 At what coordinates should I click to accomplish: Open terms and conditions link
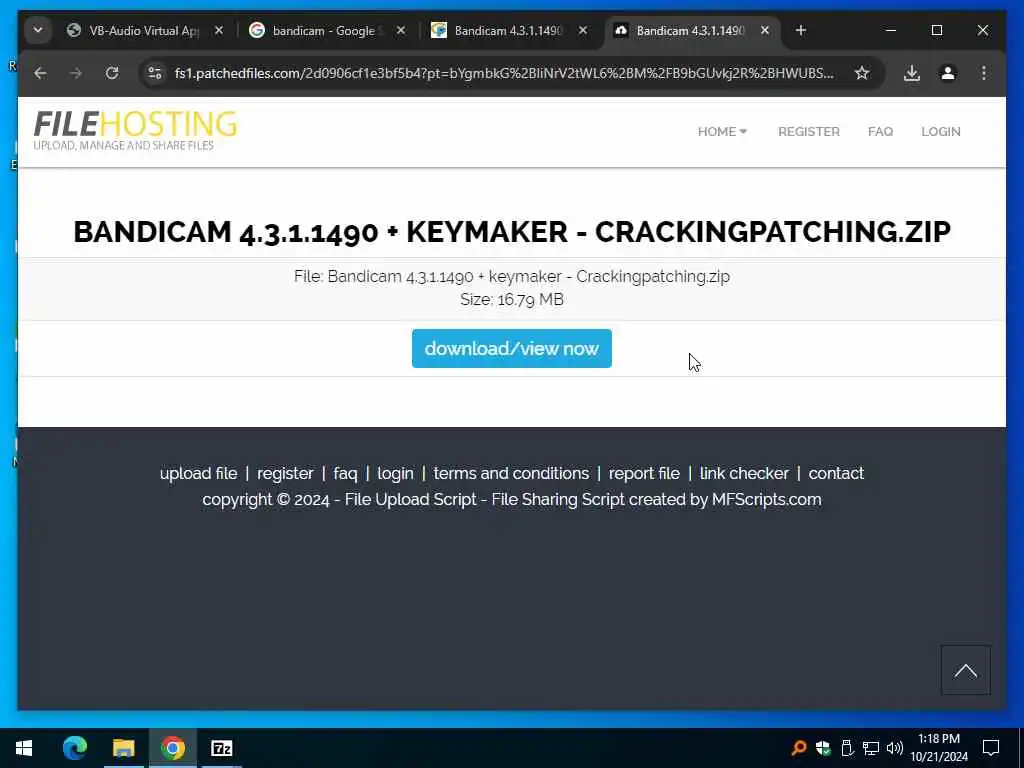tap(511, 473)
